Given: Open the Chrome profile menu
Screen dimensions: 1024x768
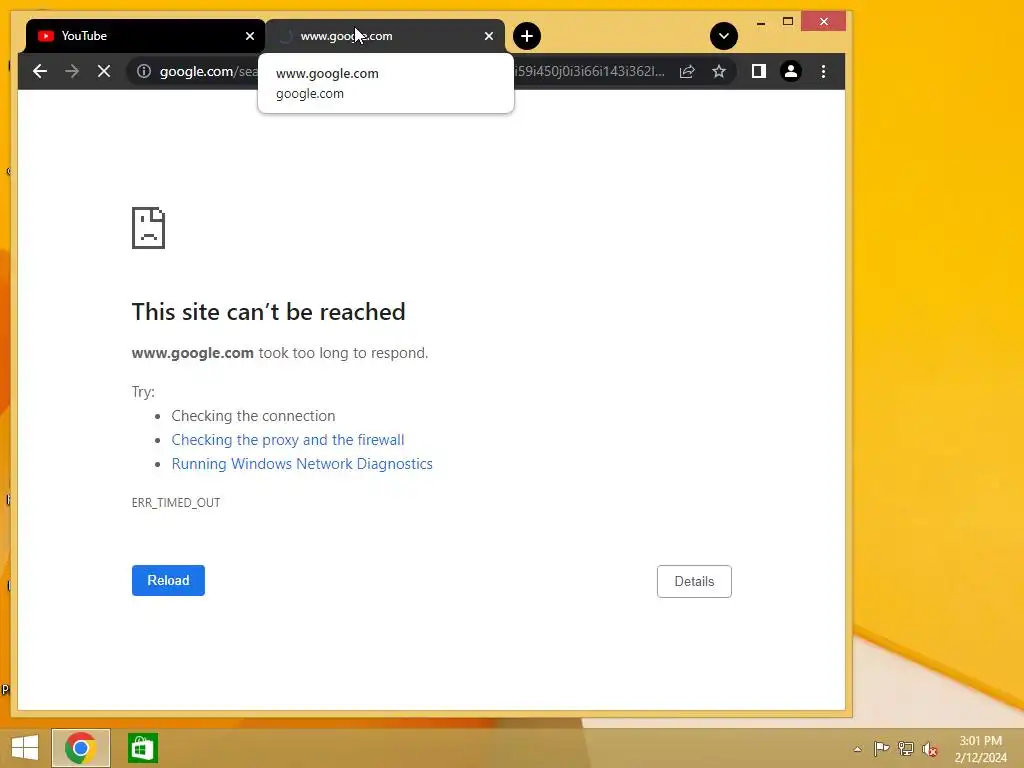Looking at the screenshot, I should [x=791, y=71].
